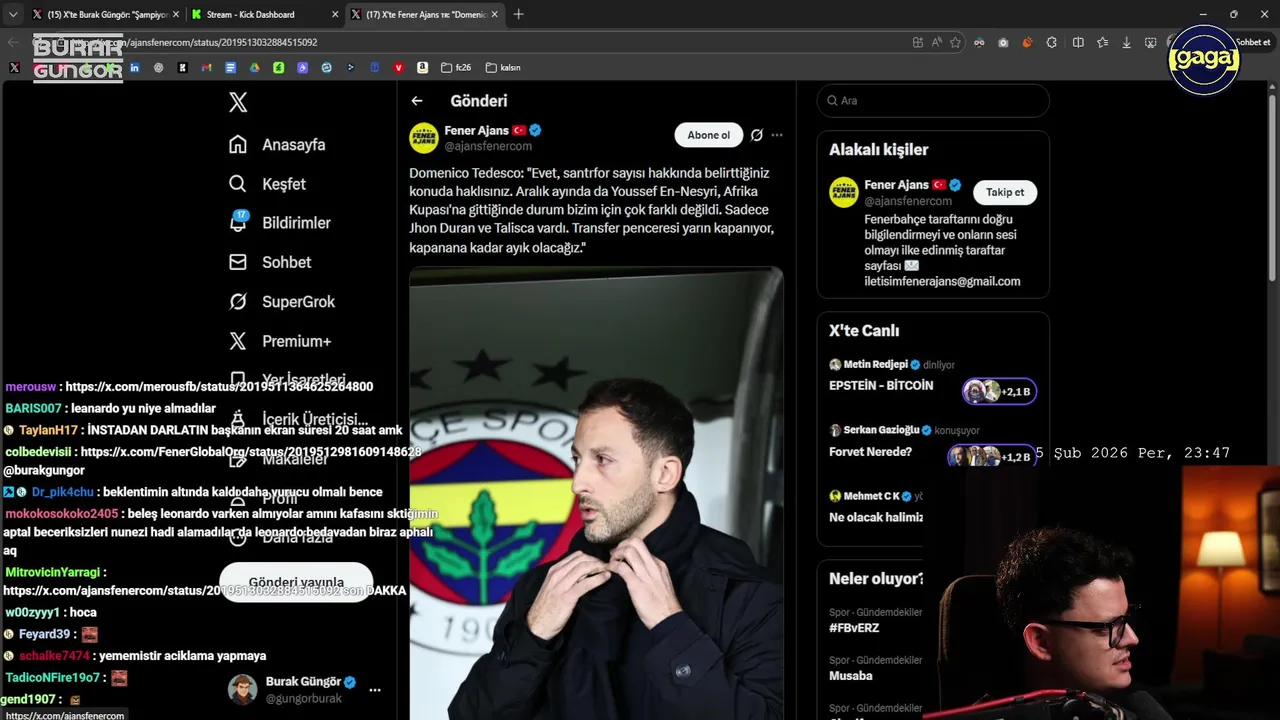
Task: Open a new browser tab
Action: (518, 14)
